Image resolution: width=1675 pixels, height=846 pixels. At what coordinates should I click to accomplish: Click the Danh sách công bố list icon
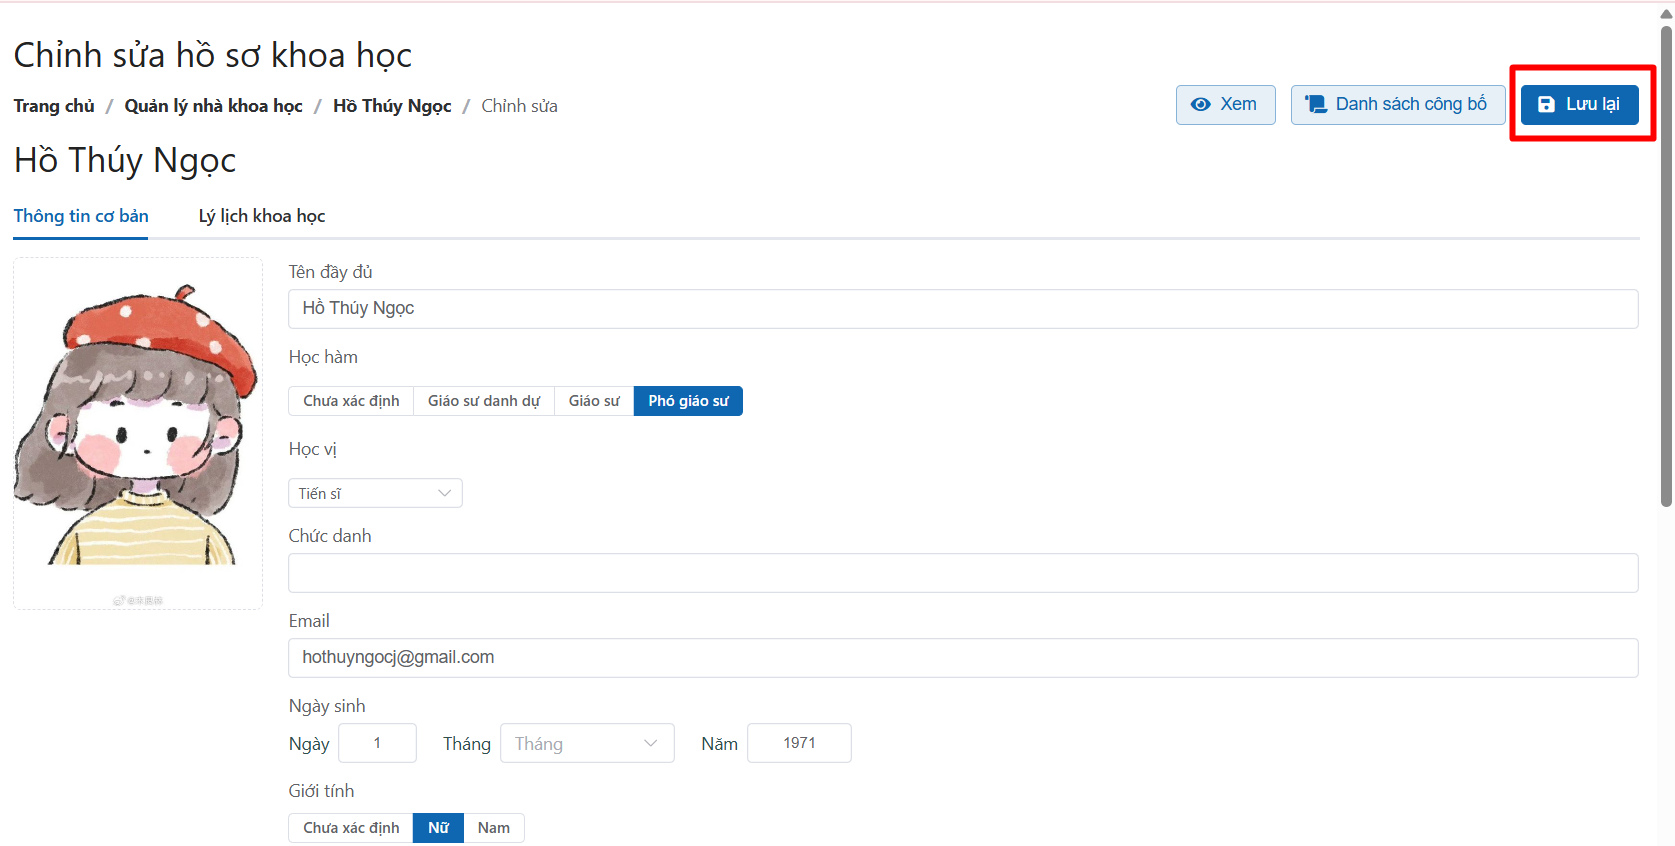[x=1316, y=105]
